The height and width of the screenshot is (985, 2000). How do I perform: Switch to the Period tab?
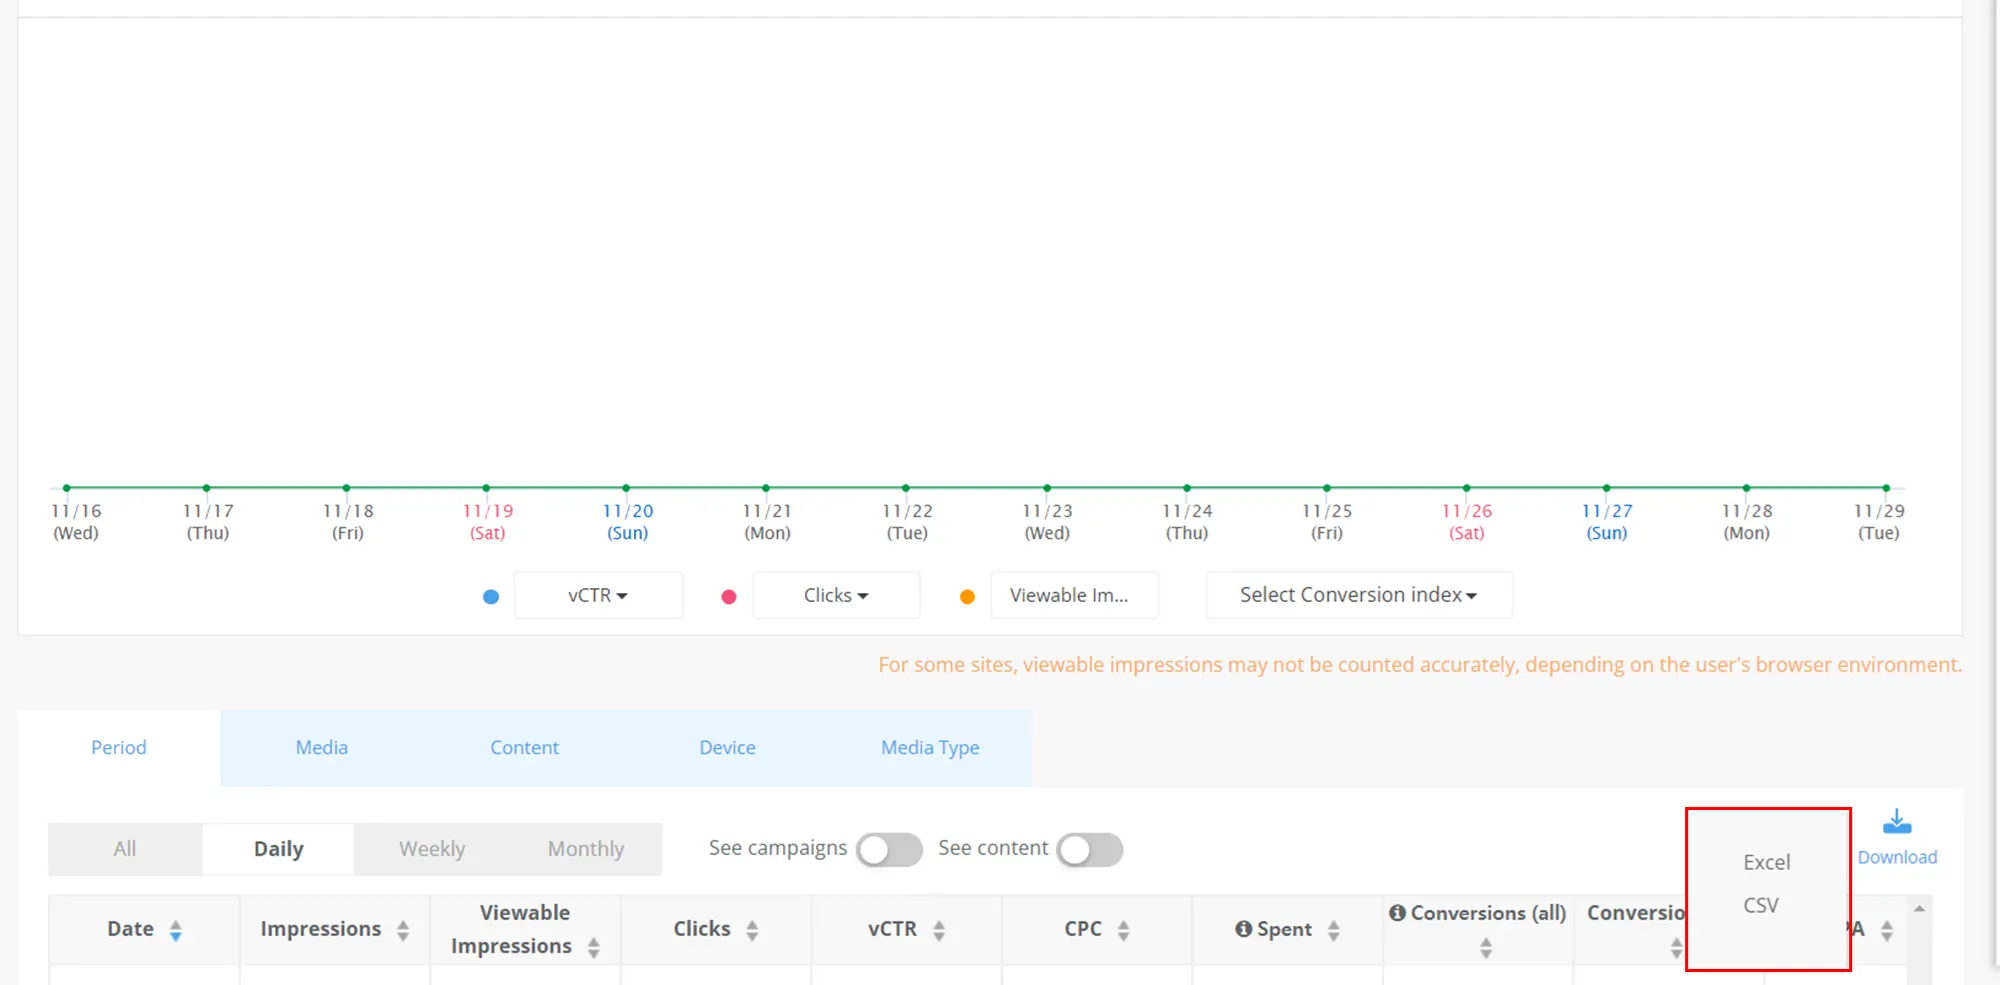tap(119, 748)
